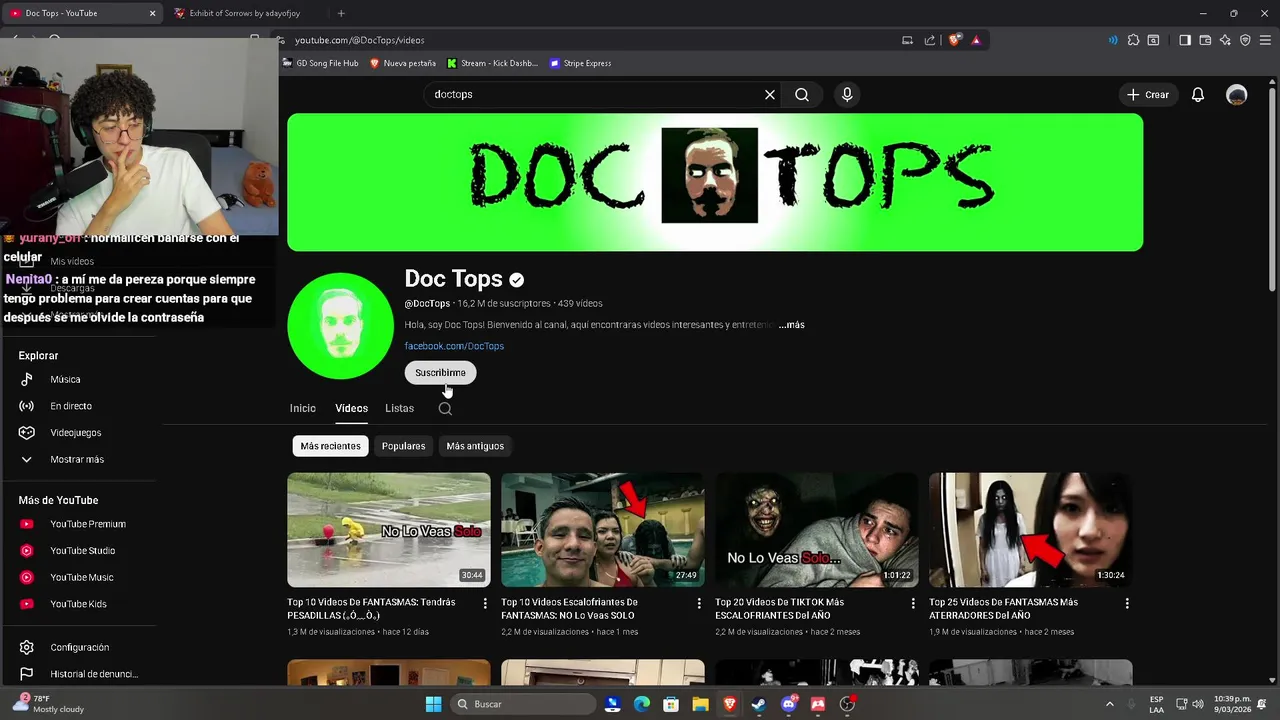1280x720 pixels.
Task: Open the Brave Wallet icon
Action: pos(1205,40)
